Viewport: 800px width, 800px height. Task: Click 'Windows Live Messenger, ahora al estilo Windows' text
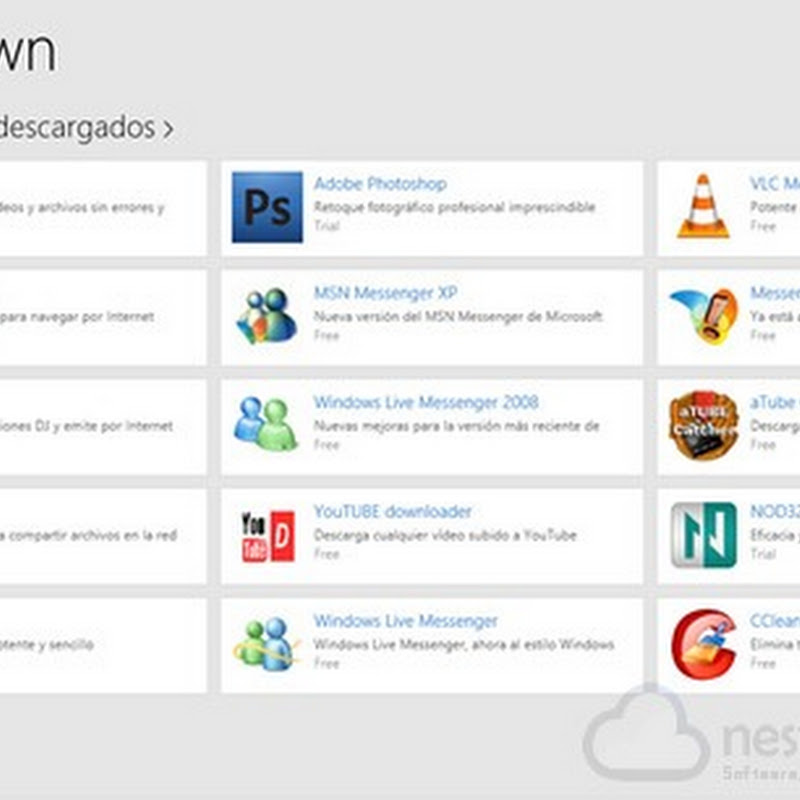[464, 644]
